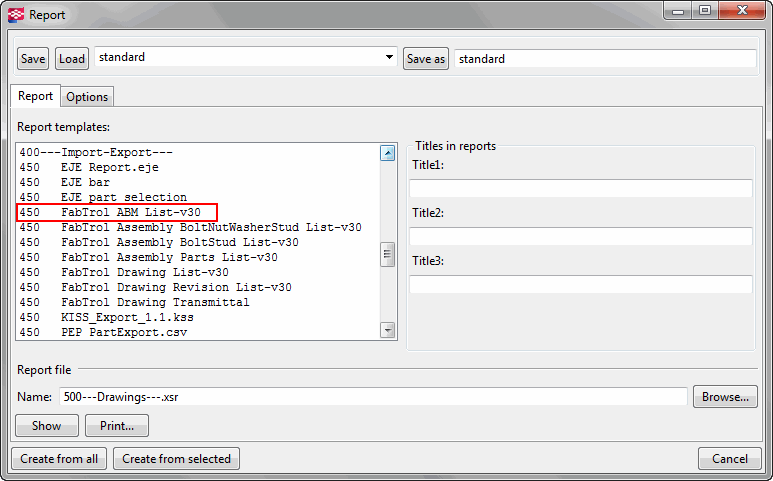Viewport: 773px width, 481px height.
Task: Click the report file Name field
Action: coord(373,396)
